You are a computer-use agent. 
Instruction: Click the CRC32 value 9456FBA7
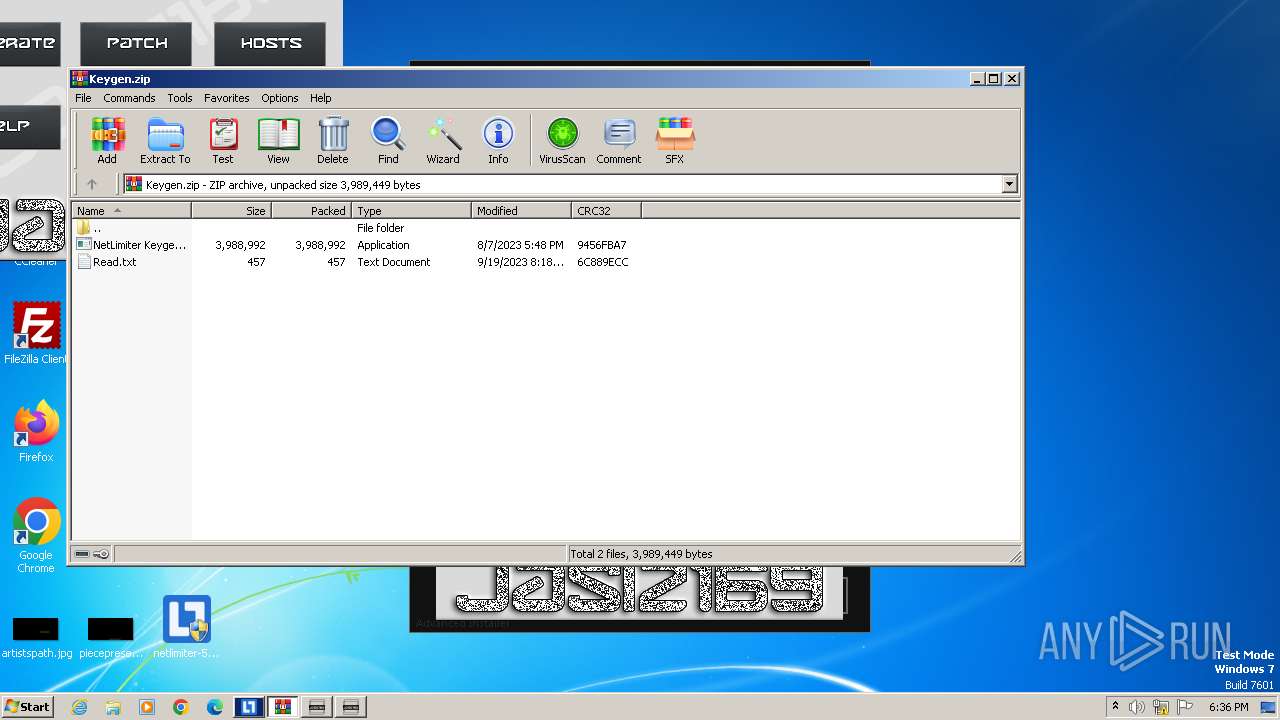602,245
